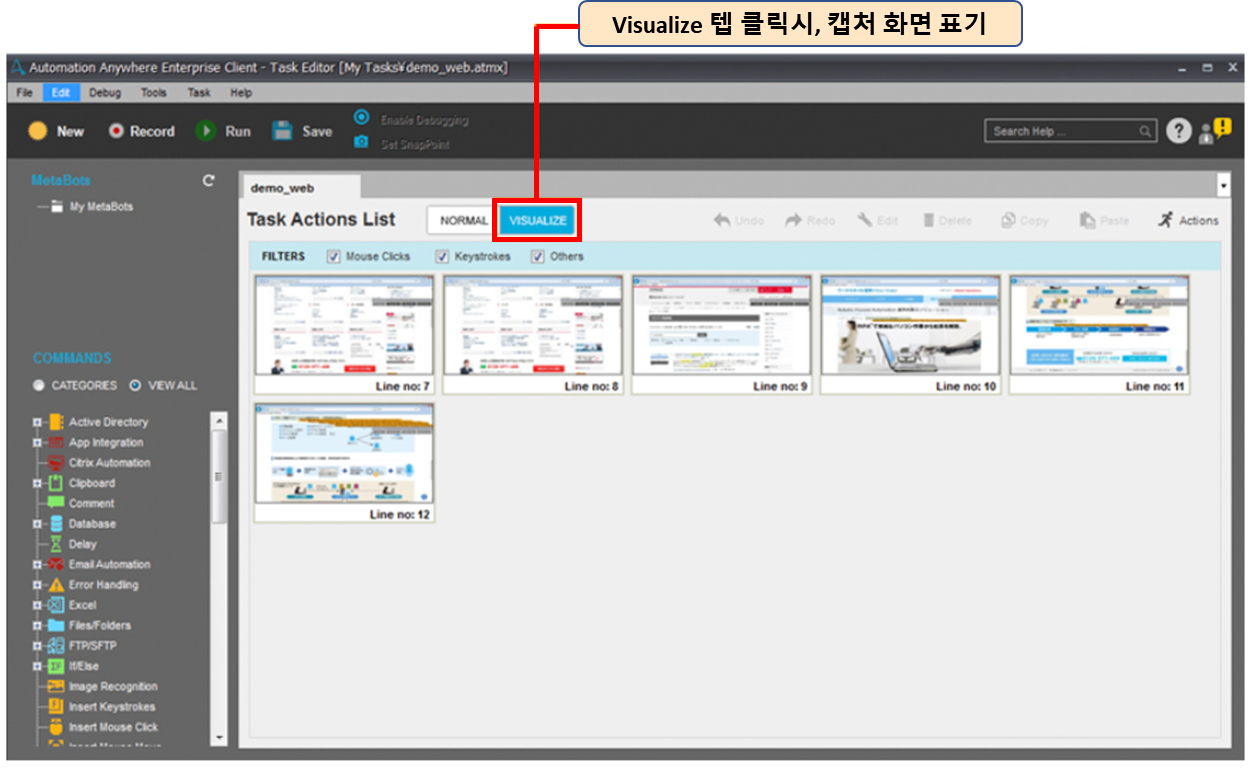
Task: Select the CATEGORIES radio button
Action: coord(38,385)
